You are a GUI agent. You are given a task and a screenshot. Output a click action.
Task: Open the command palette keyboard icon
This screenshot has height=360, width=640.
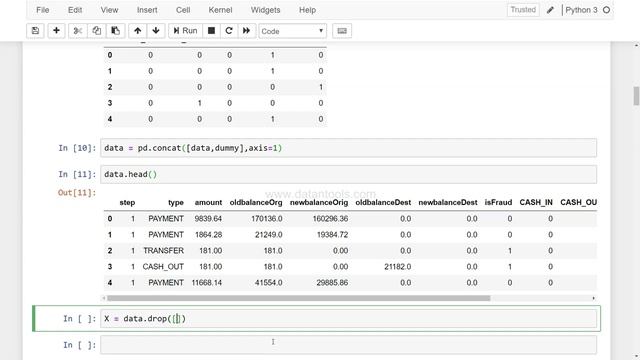pos(342,31)
